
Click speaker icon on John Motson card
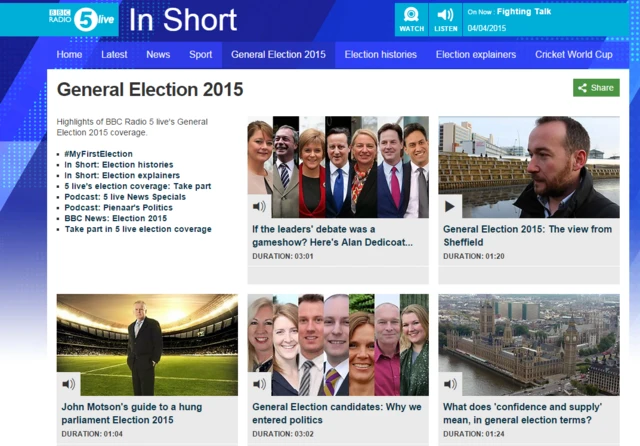pos(68,384)
